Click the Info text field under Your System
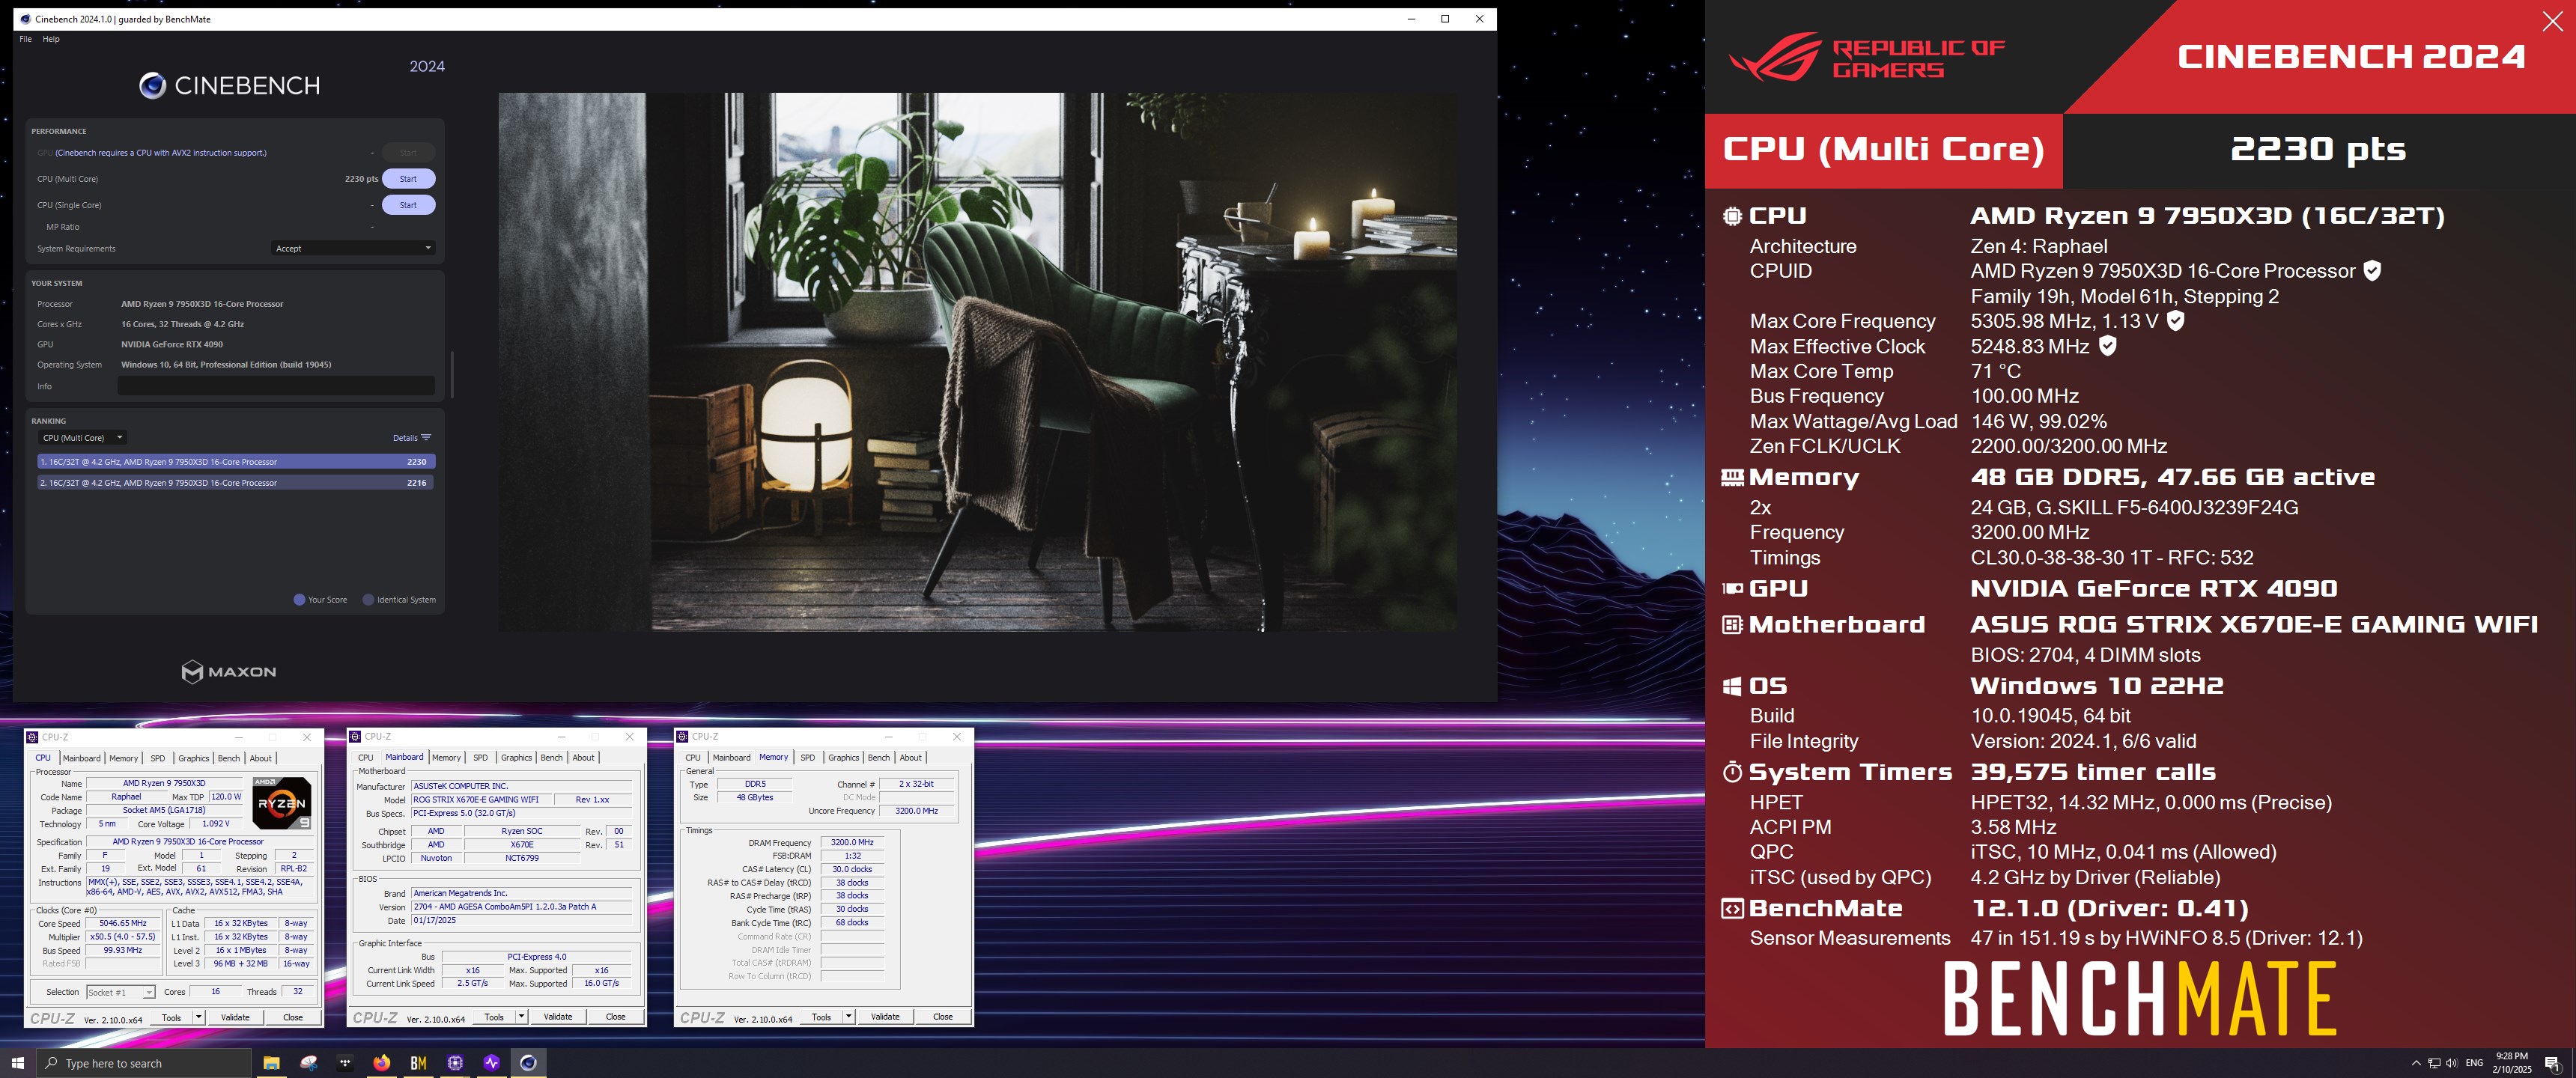 pos(276,386)
